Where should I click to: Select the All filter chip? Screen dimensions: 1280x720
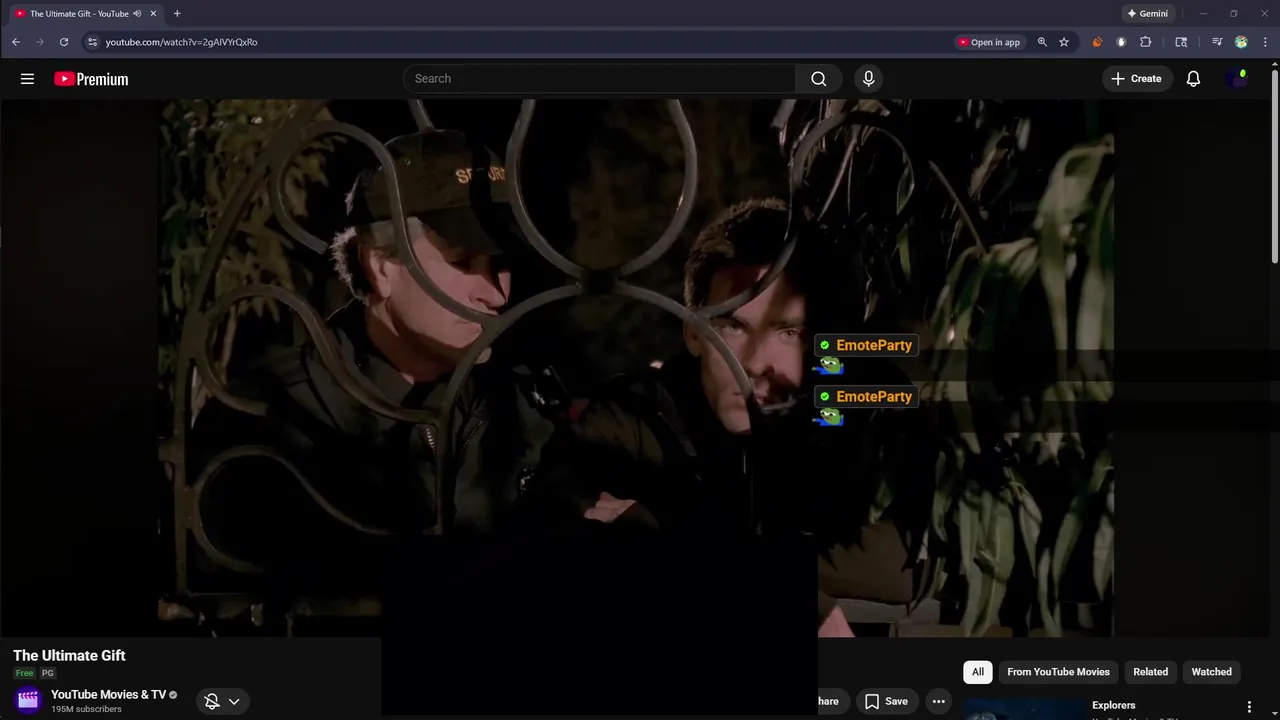978,672
